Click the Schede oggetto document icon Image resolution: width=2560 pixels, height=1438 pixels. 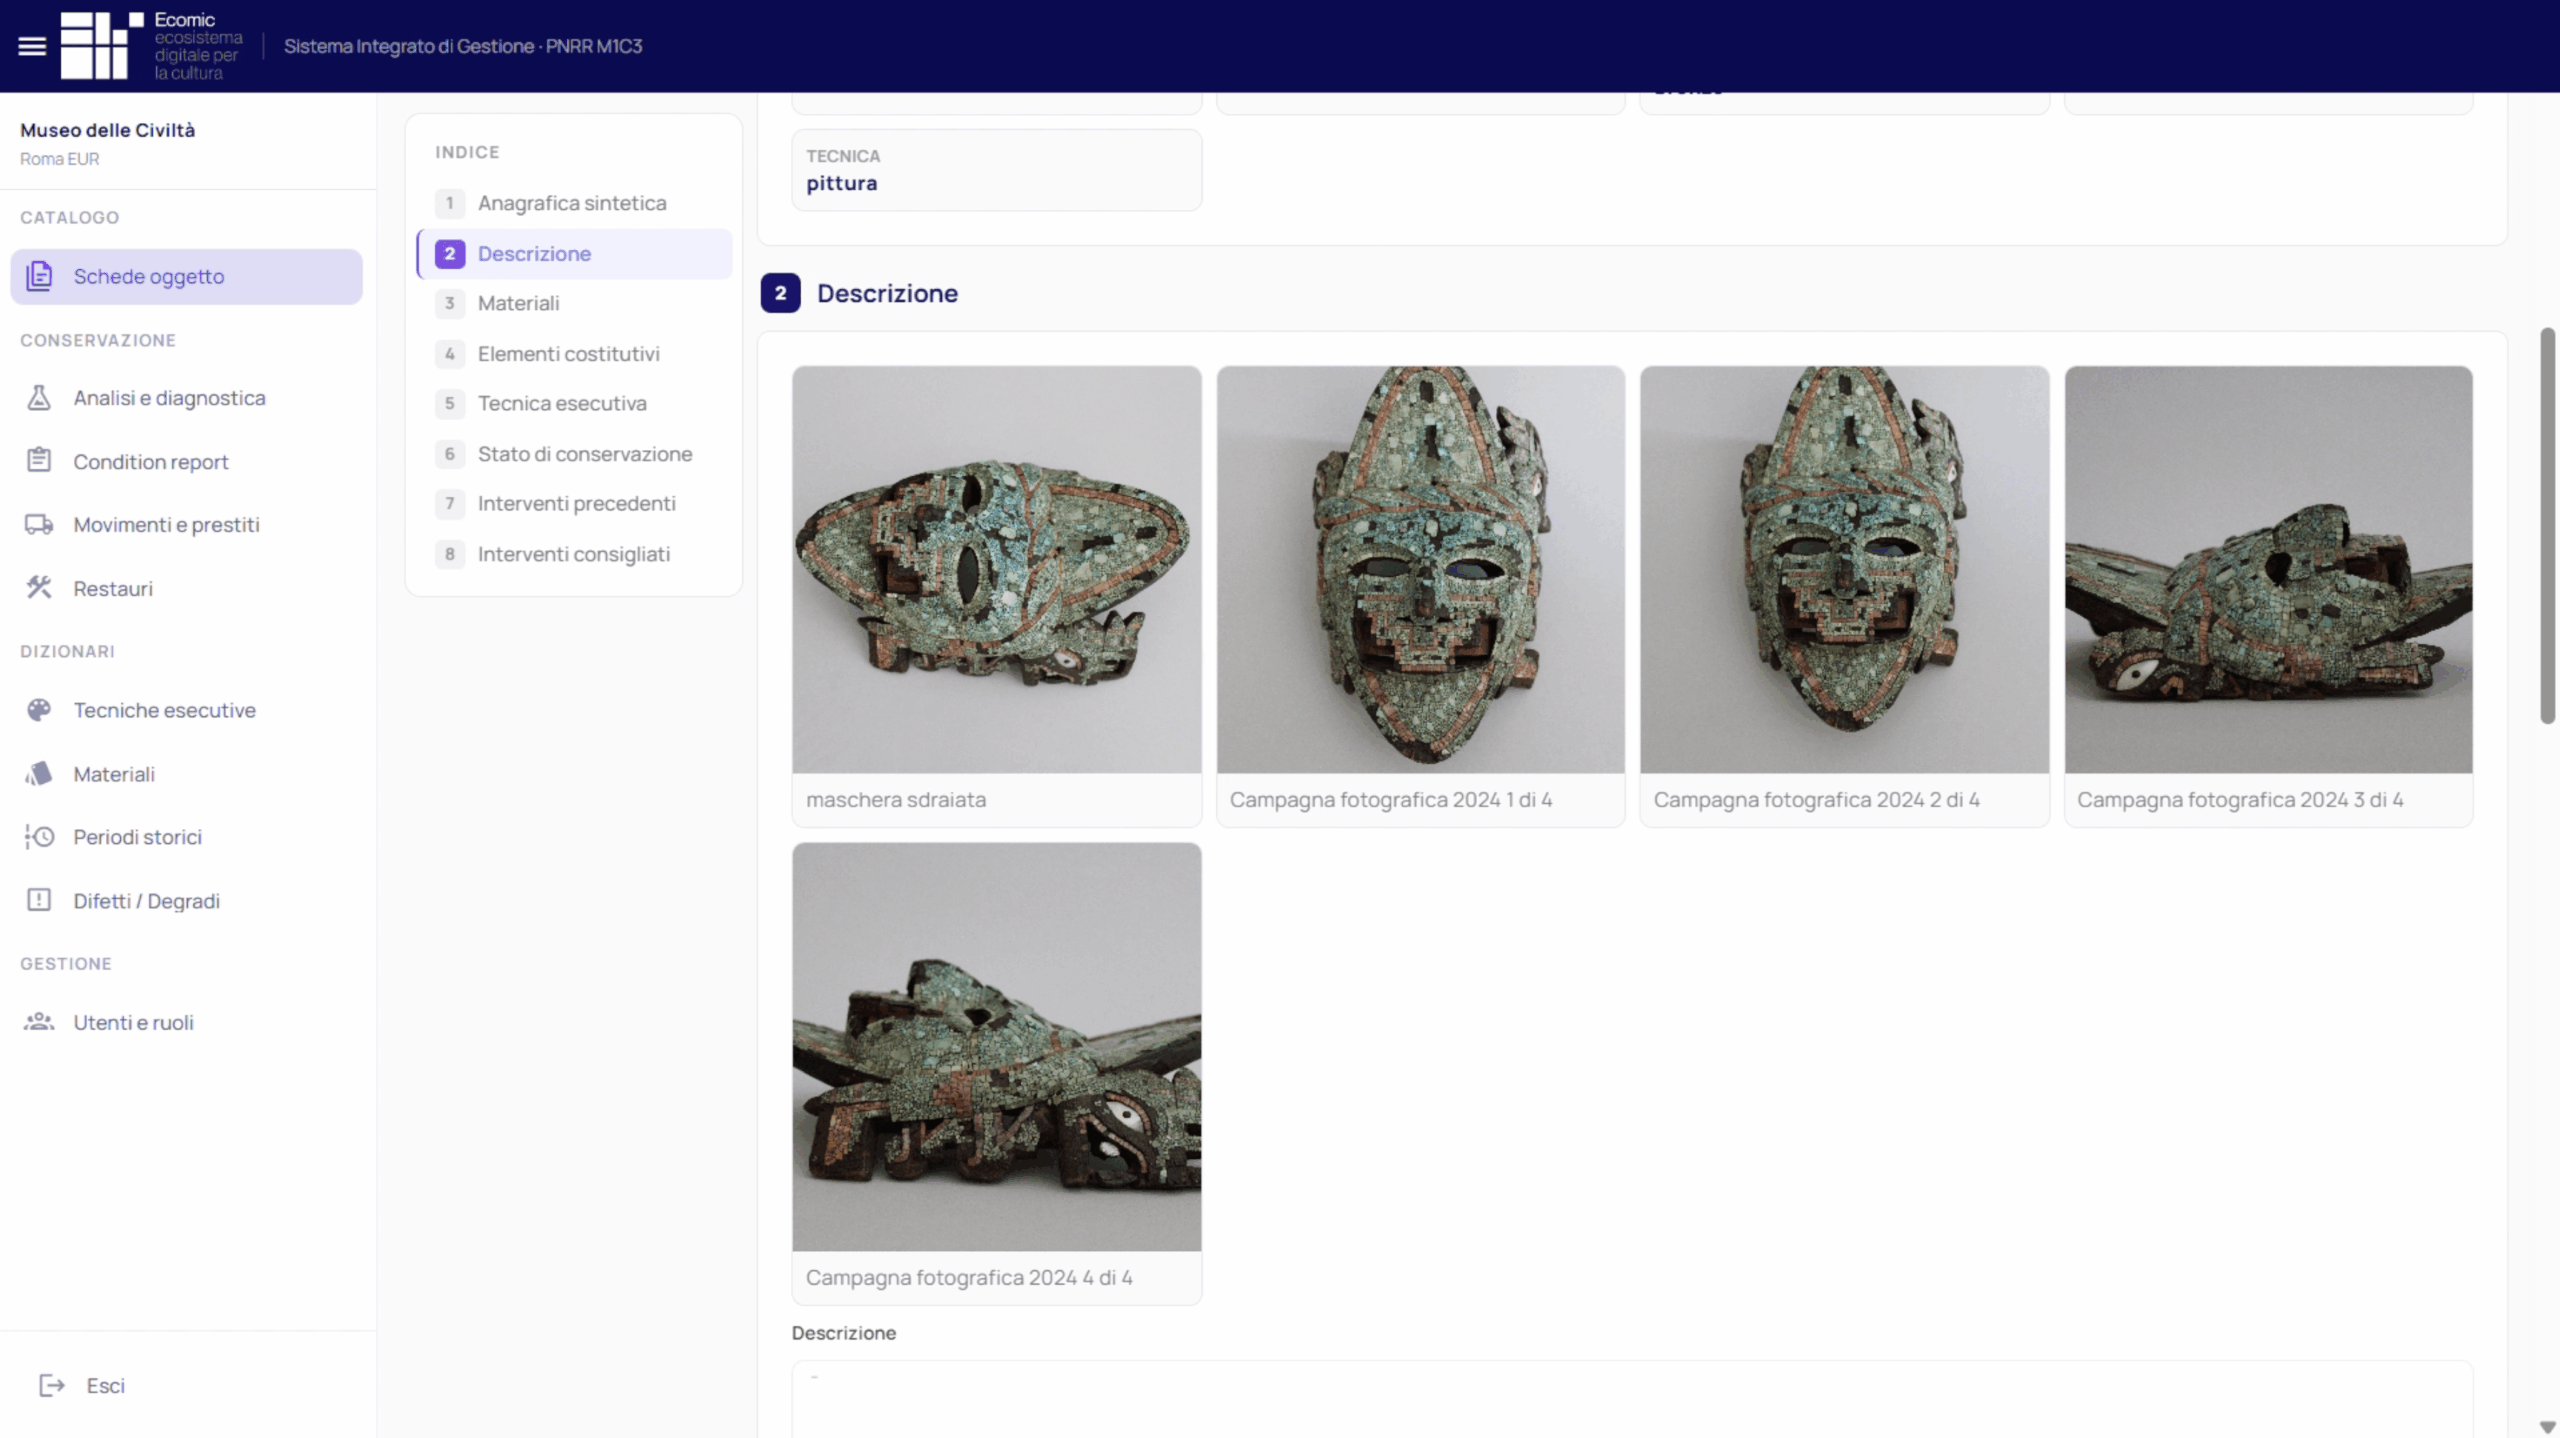(39, 276)
